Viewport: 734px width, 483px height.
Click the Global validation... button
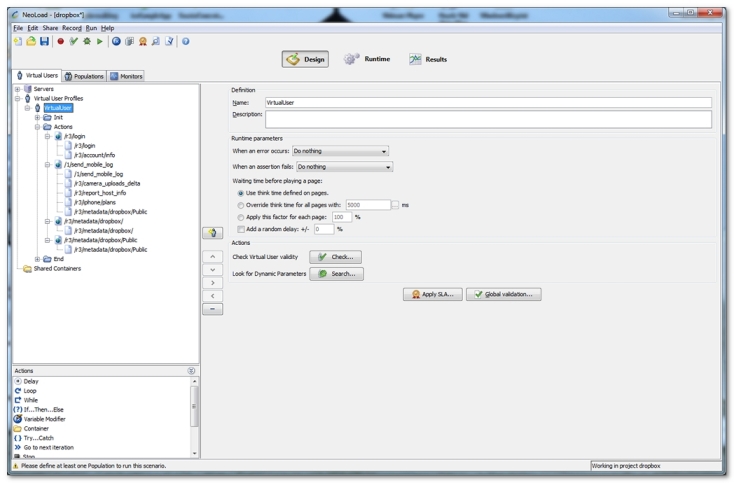[504, 294]
